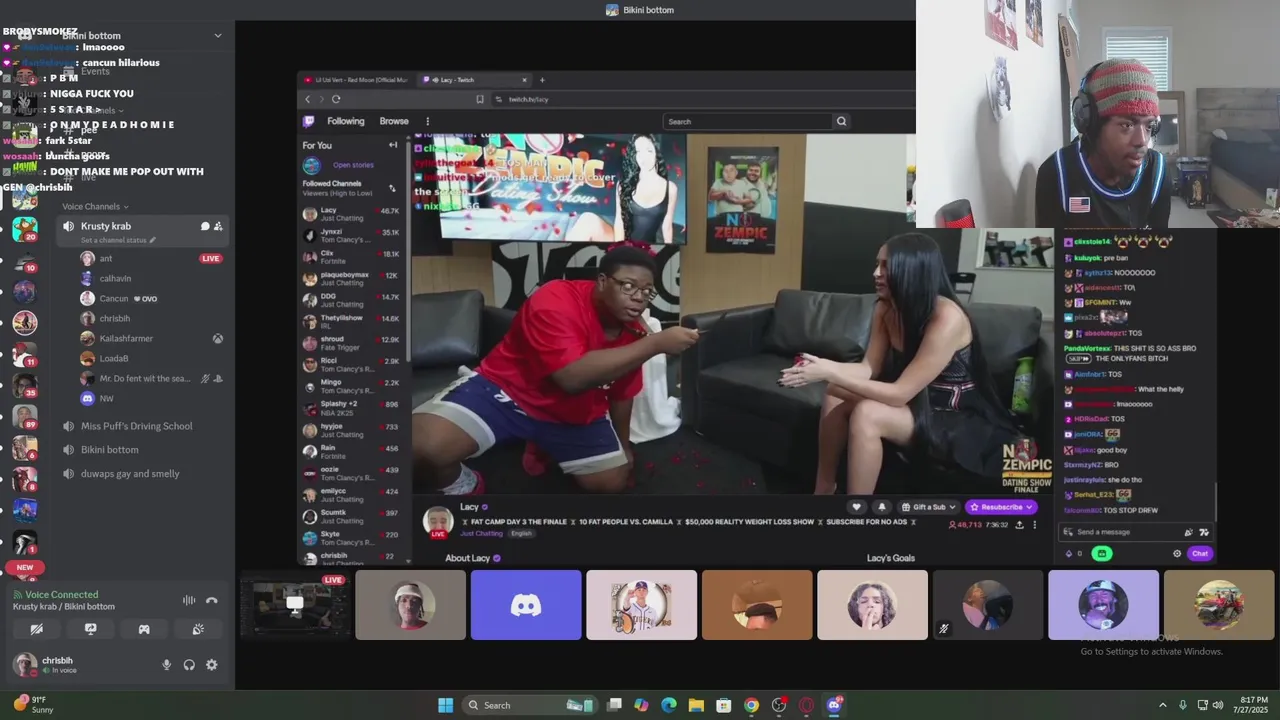1280x720 pixels.
Task: Open Just Chatting category link
Action: click(482, 533)
